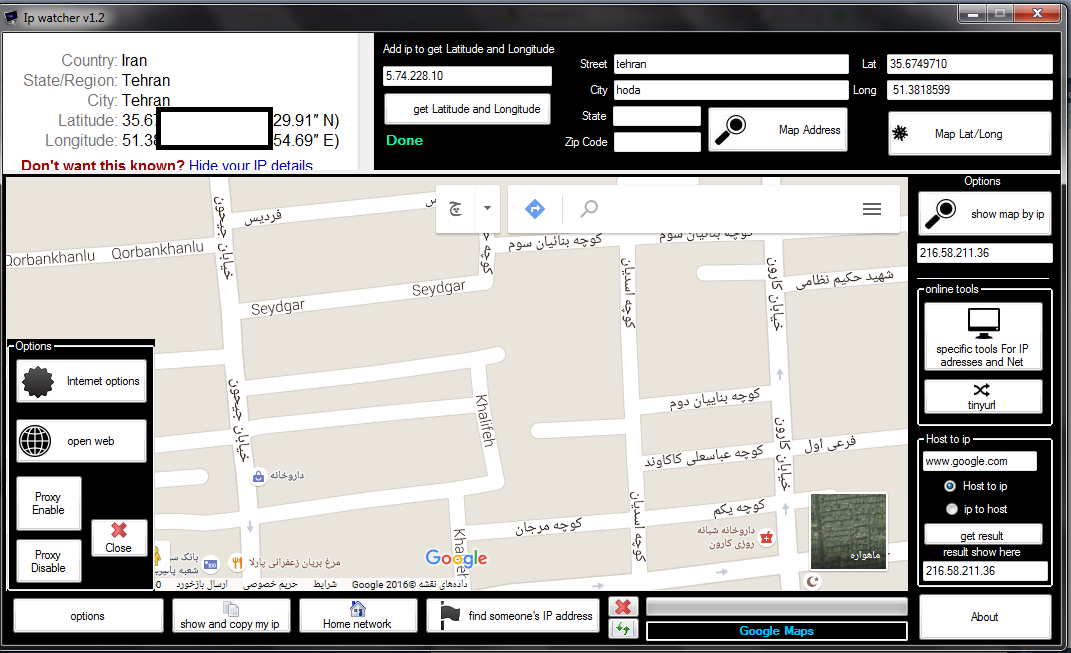
Task: Click the Long value field
Action: pos(969,90)
